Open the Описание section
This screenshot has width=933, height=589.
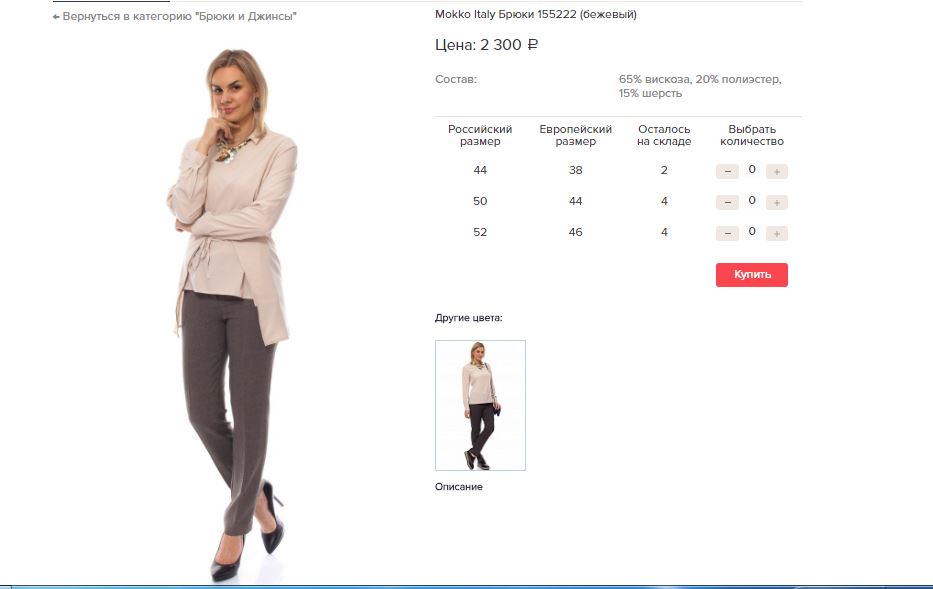click(459, 487)
